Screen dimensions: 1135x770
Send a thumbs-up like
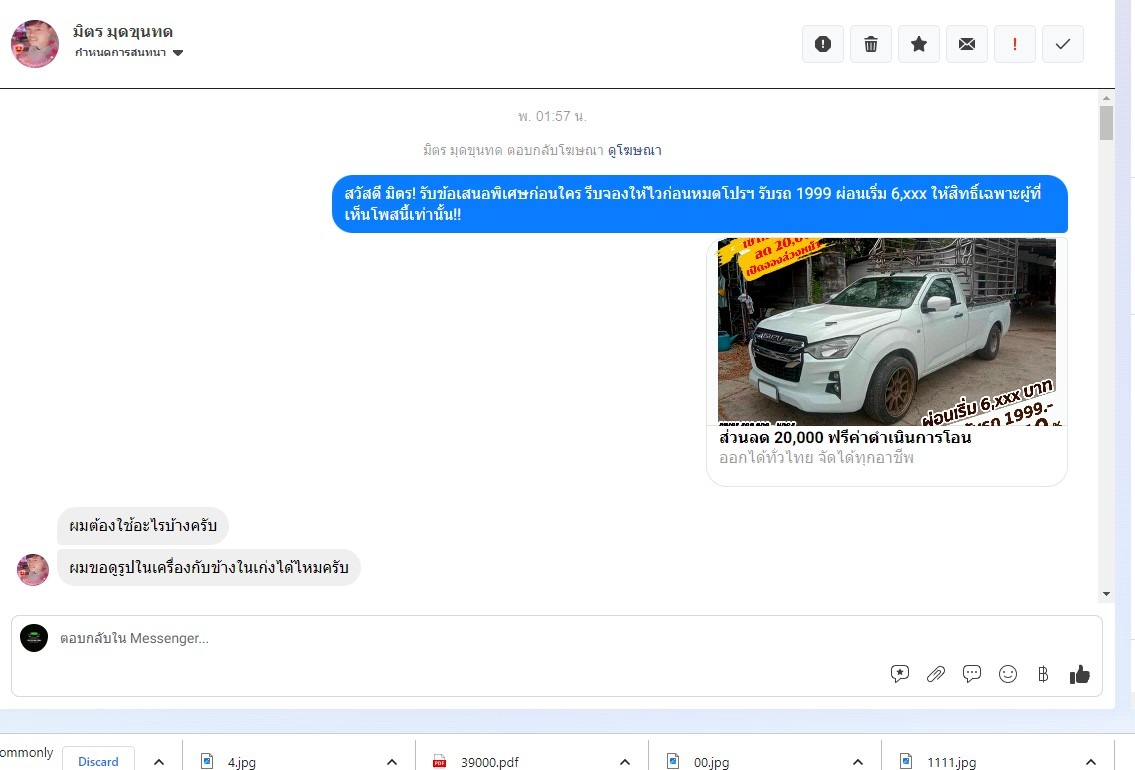(1080, 674)
